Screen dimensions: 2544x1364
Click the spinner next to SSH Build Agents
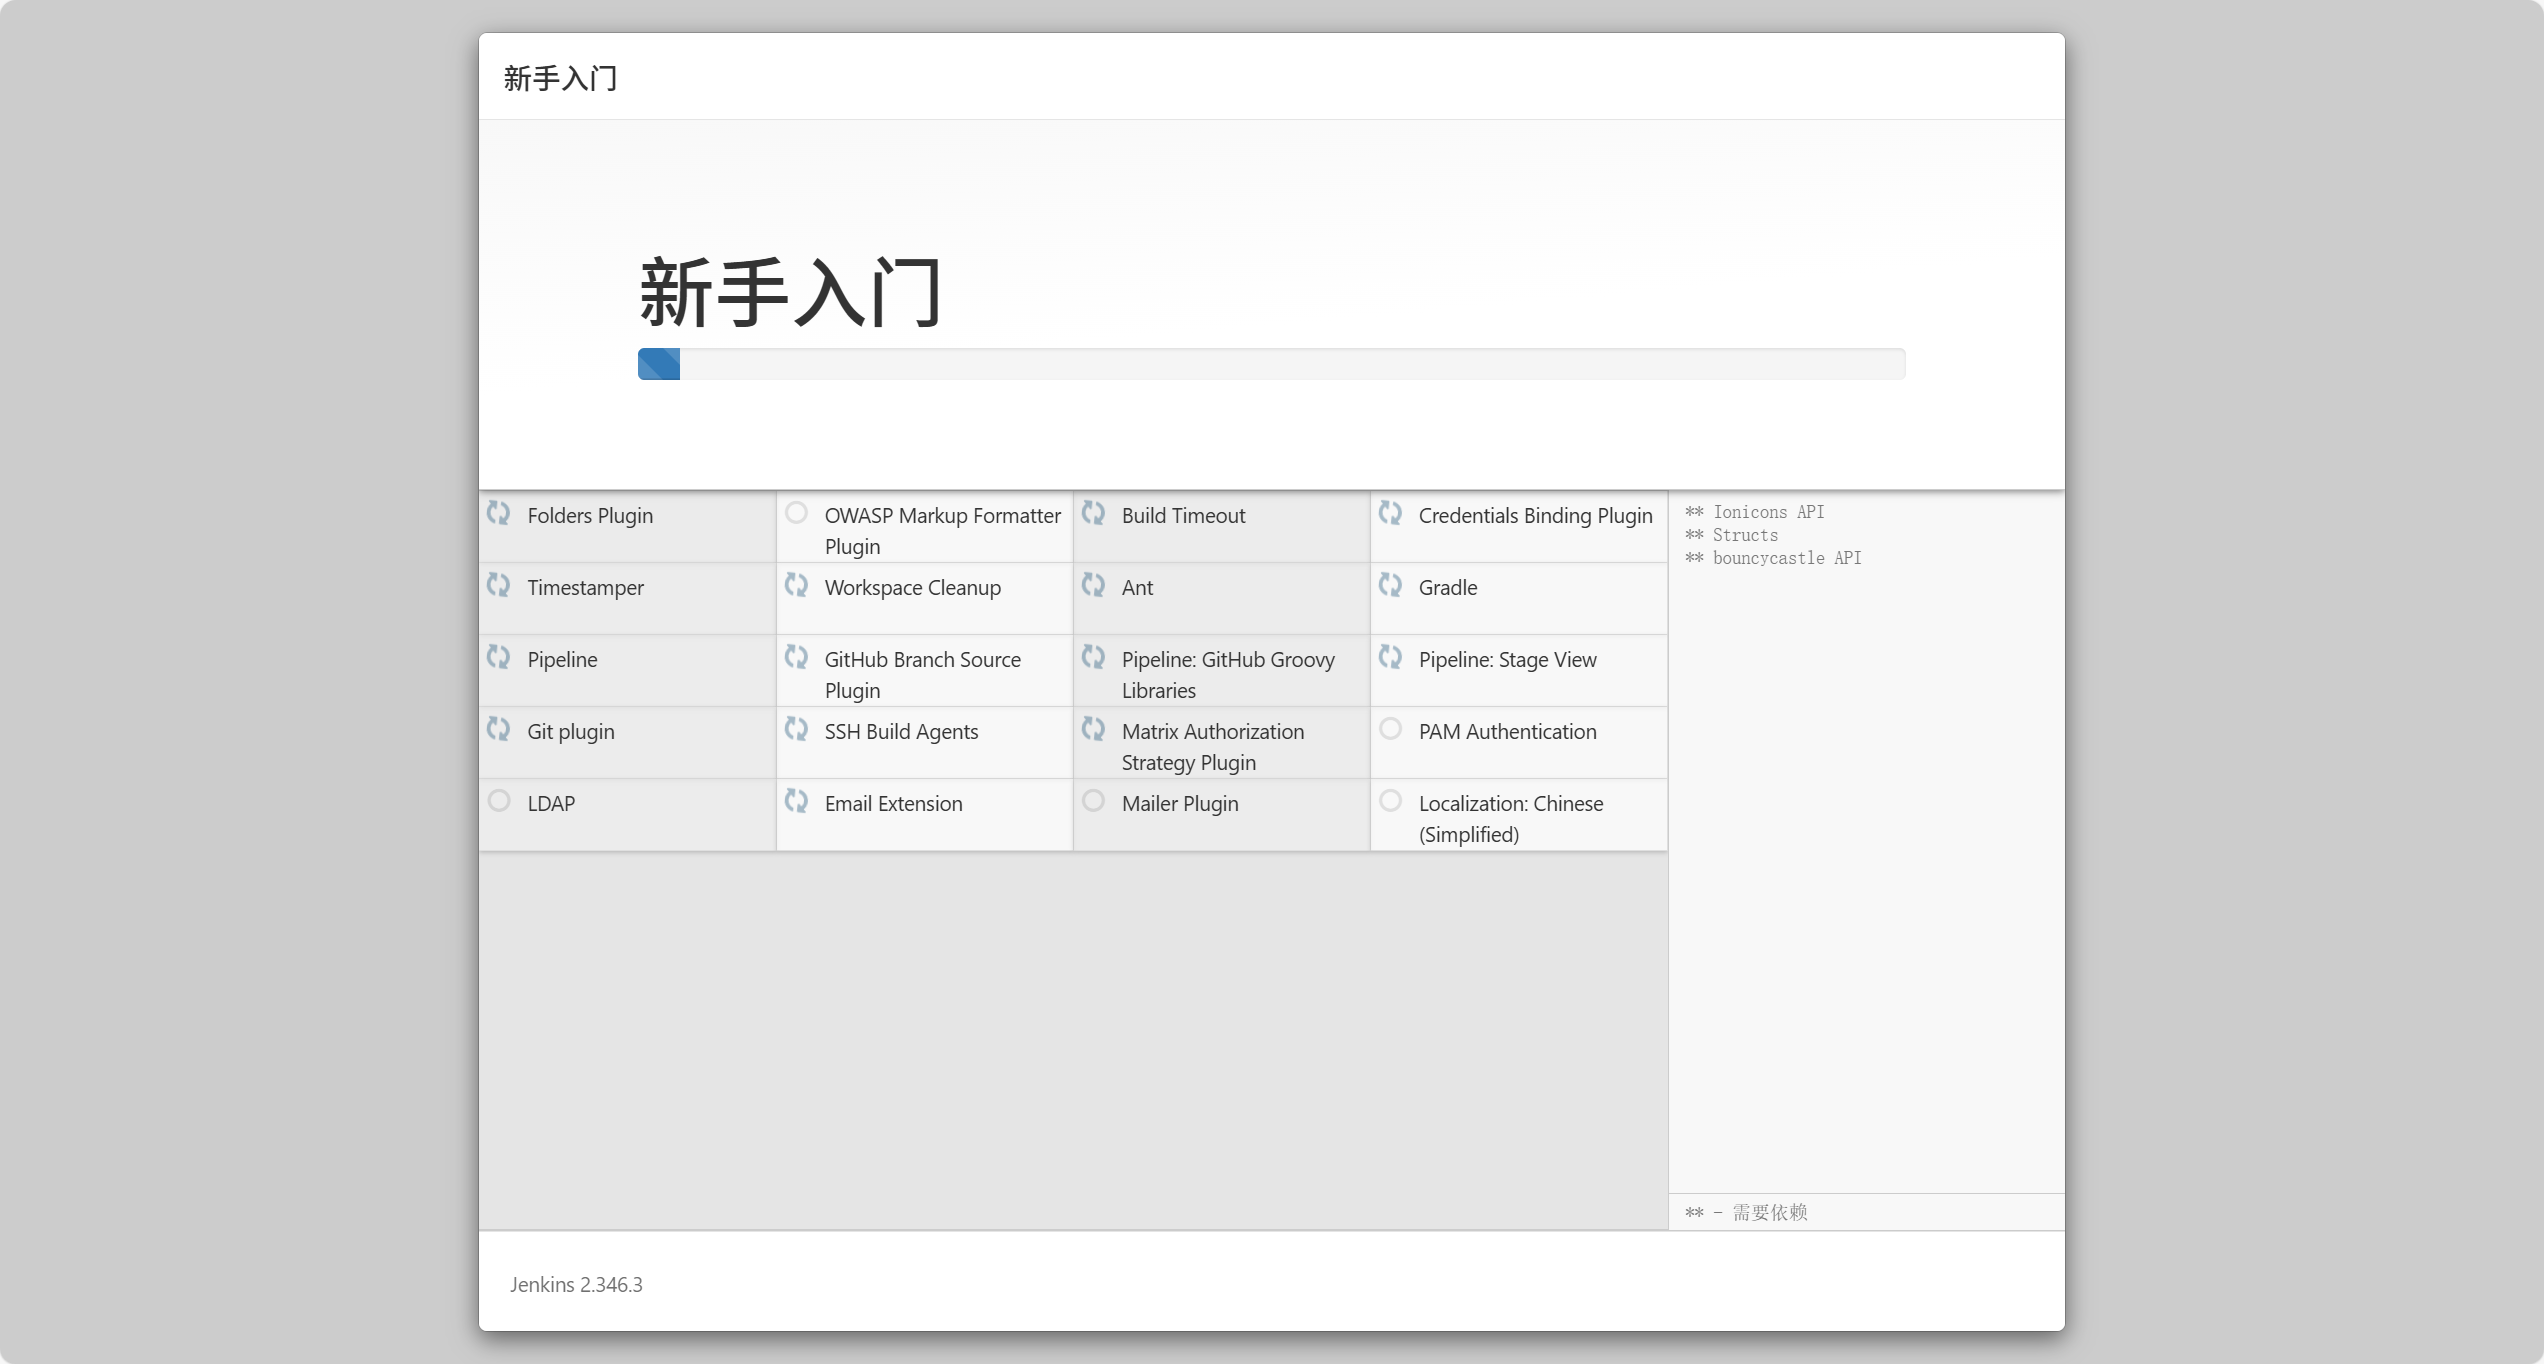coord(796,729)
